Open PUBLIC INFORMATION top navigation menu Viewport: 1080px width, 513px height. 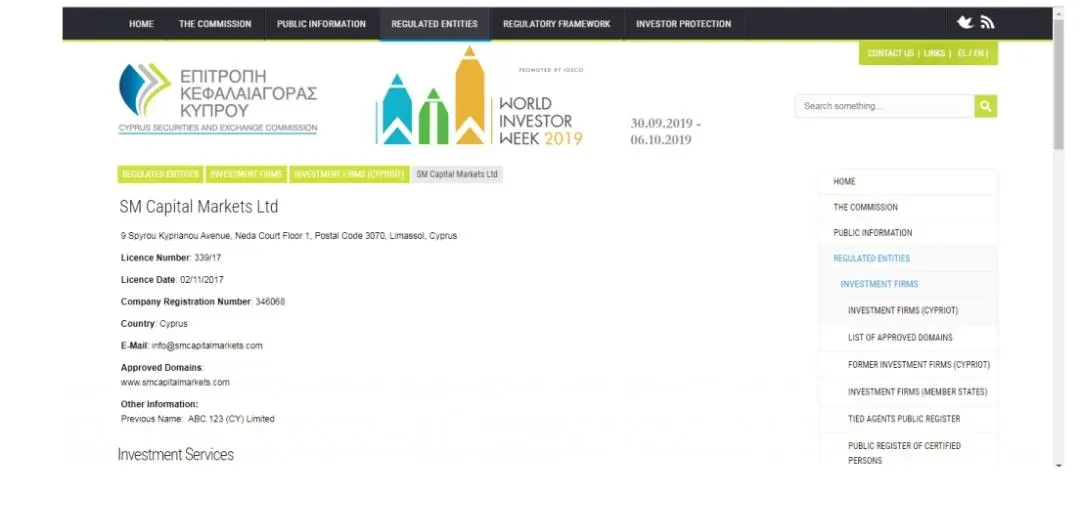coord(321,23)
